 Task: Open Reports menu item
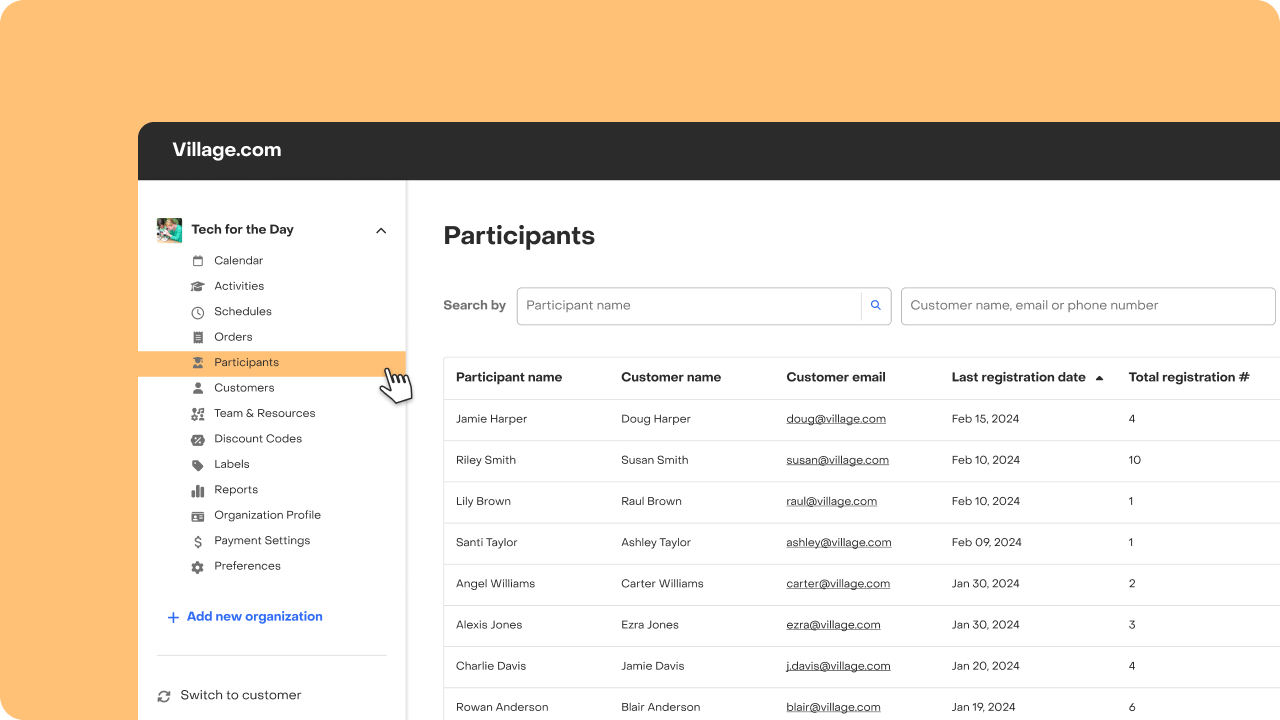pos(236,490)
